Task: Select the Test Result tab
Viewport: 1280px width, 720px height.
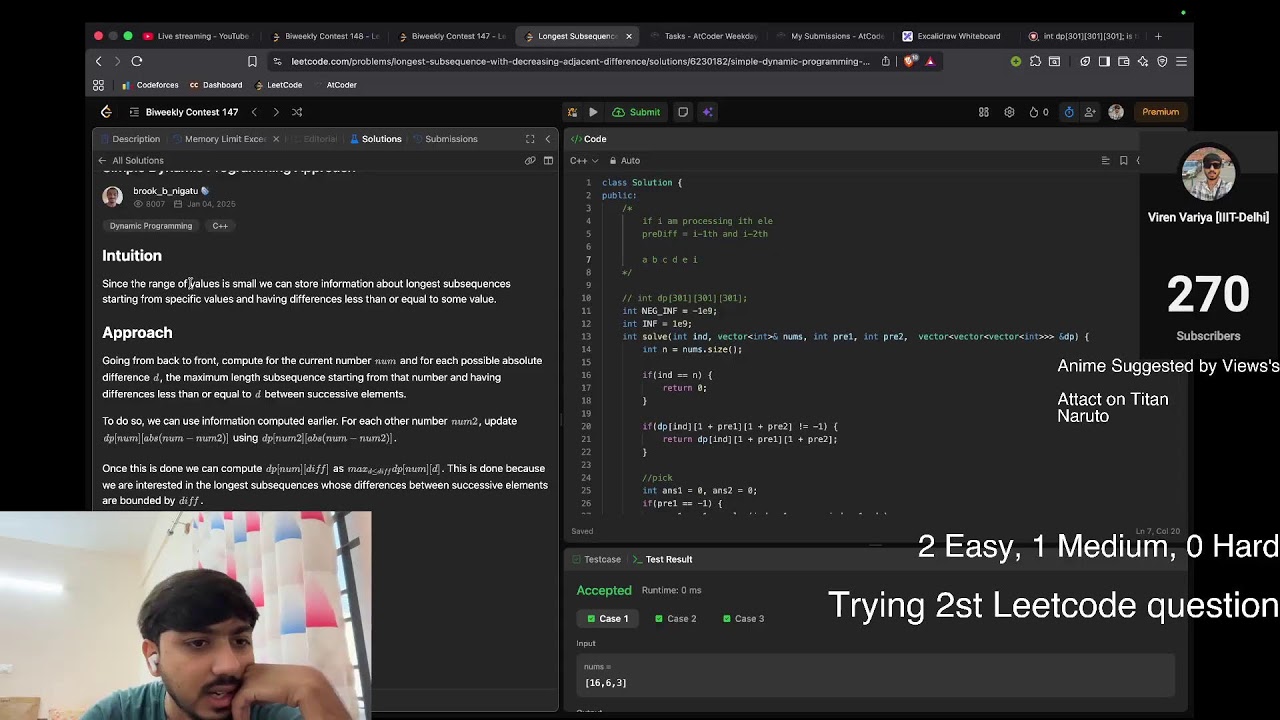Action: pyautogui.click(x=662, y=559)
